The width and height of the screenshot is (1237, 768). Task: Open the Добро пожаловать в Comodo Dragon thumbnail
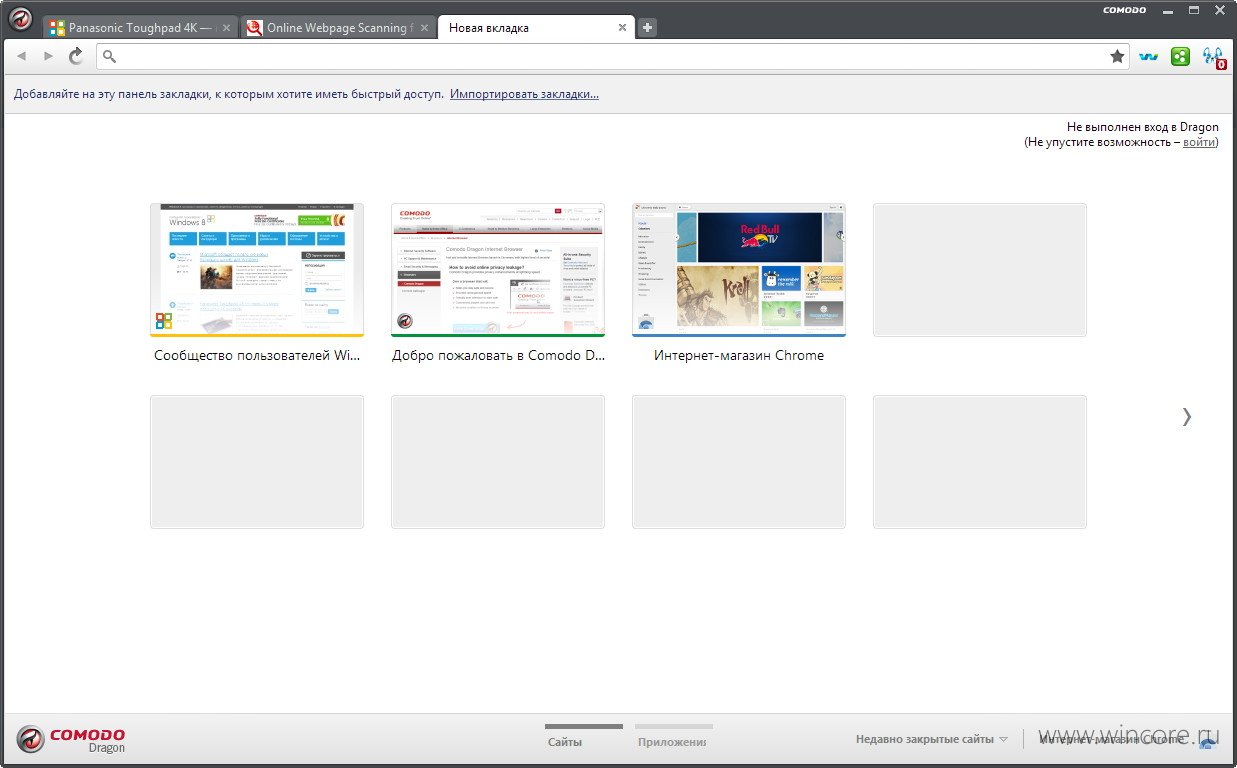[498, 270]
